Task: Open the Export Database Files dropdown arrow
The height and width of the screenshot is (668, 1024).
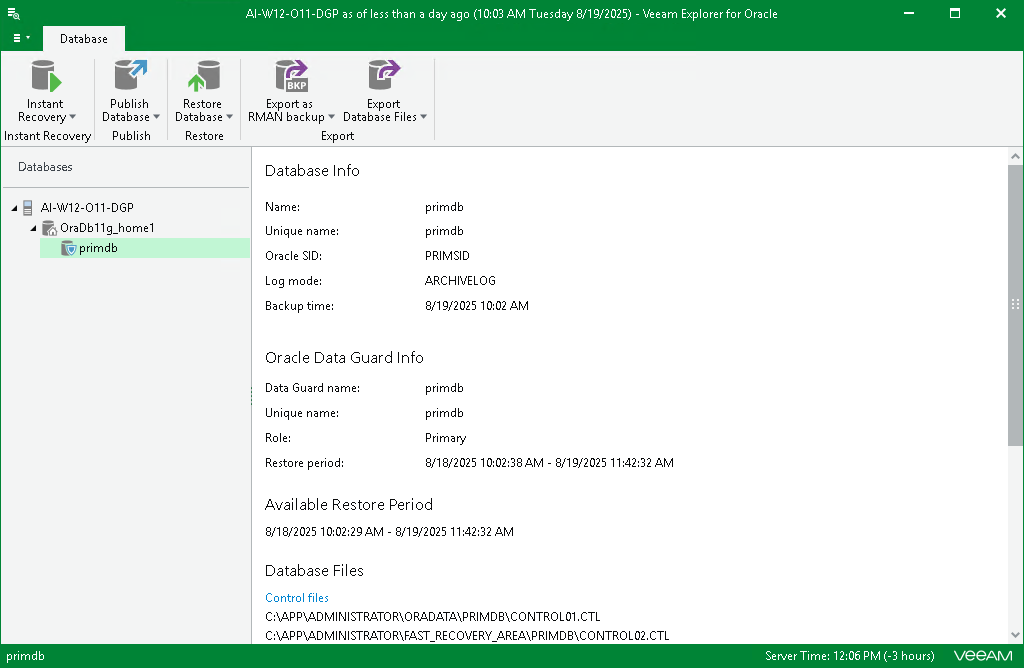Action: pyautogui.click(x=423, y=117)
